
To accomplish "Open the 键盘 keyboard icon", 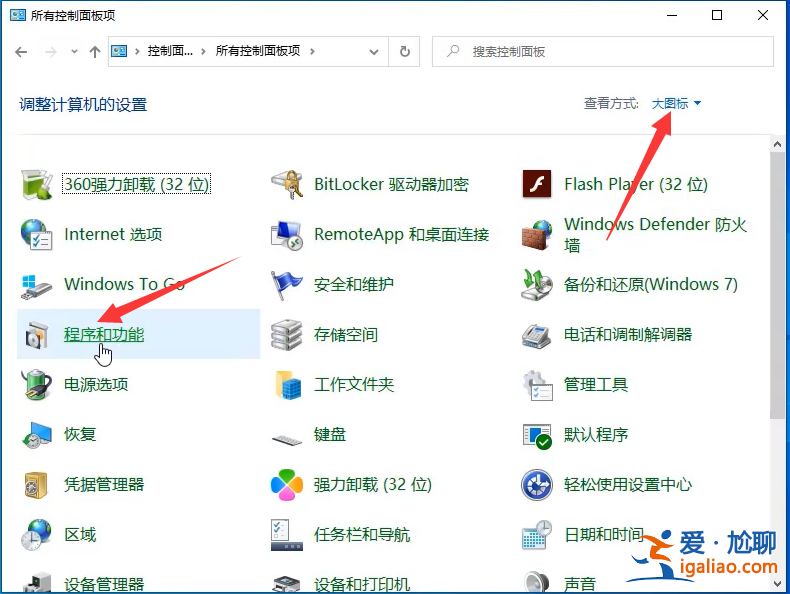I will point(287,440).
